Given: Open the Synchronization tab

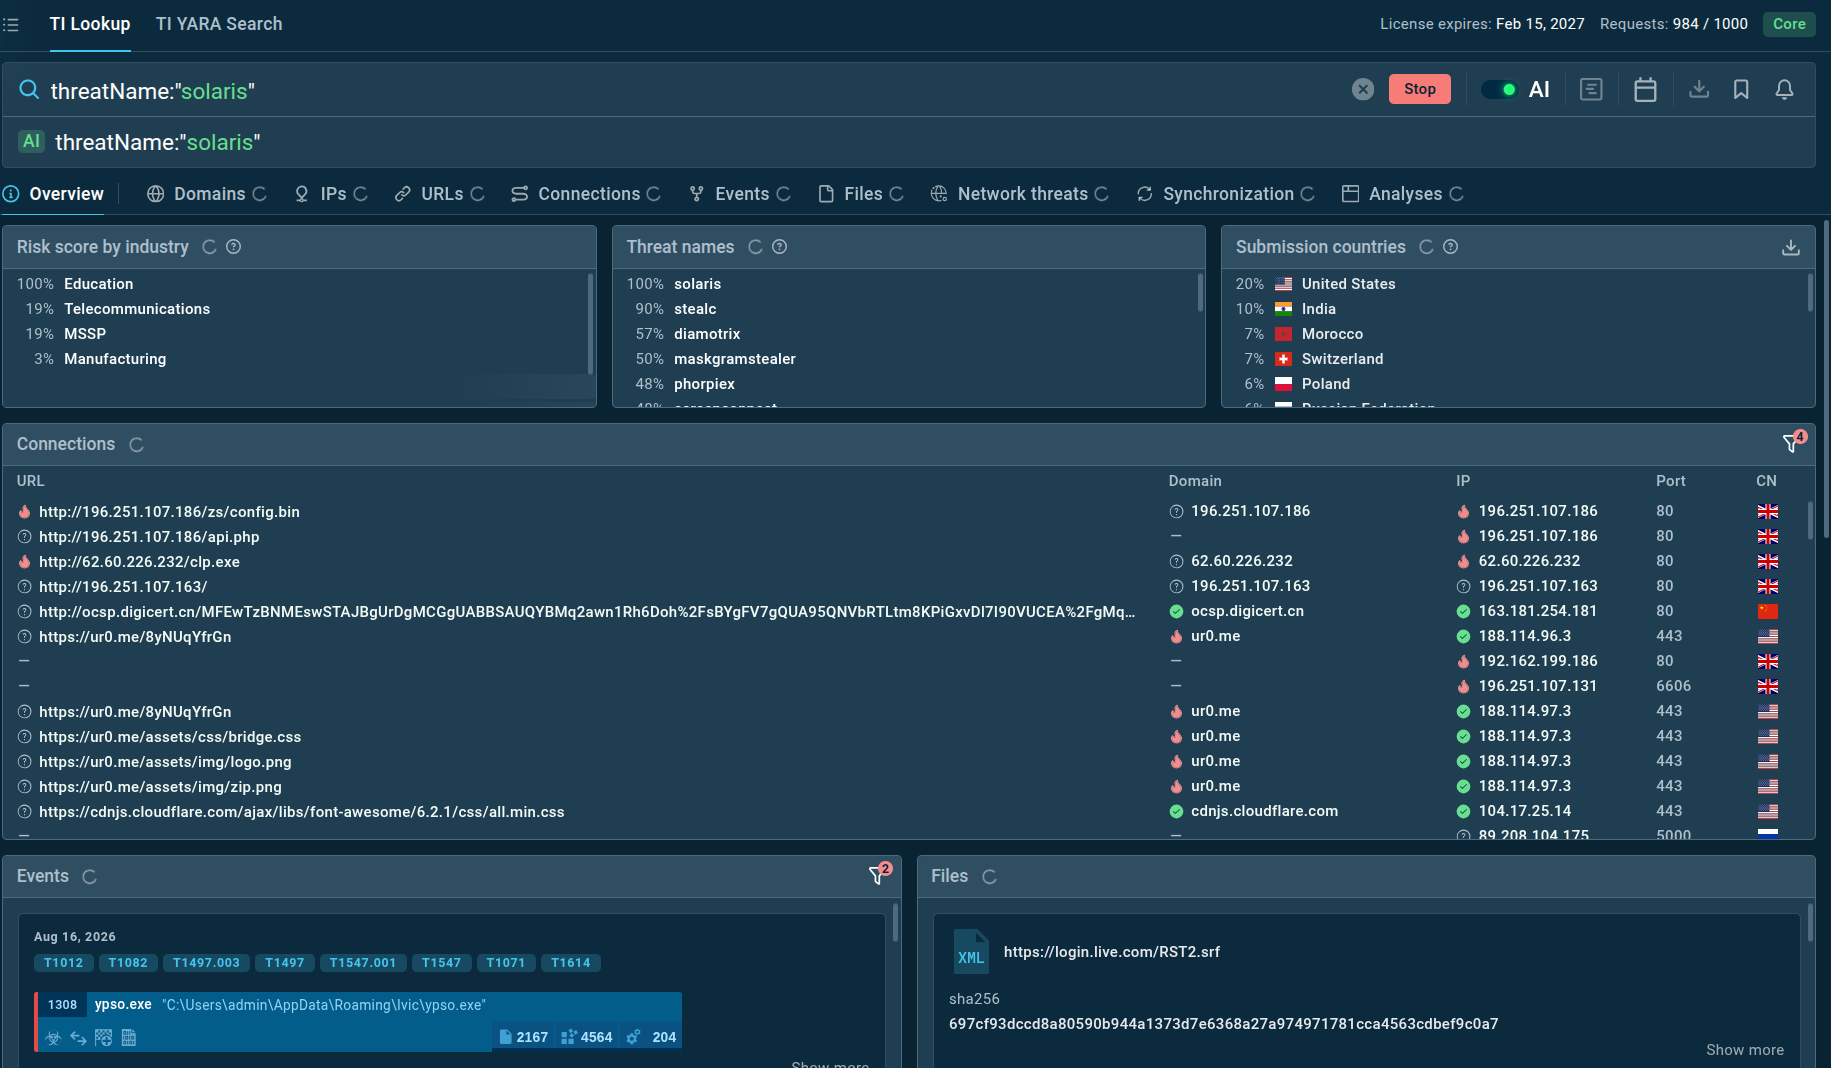Looking at the screenshot, I should 1226,194.
